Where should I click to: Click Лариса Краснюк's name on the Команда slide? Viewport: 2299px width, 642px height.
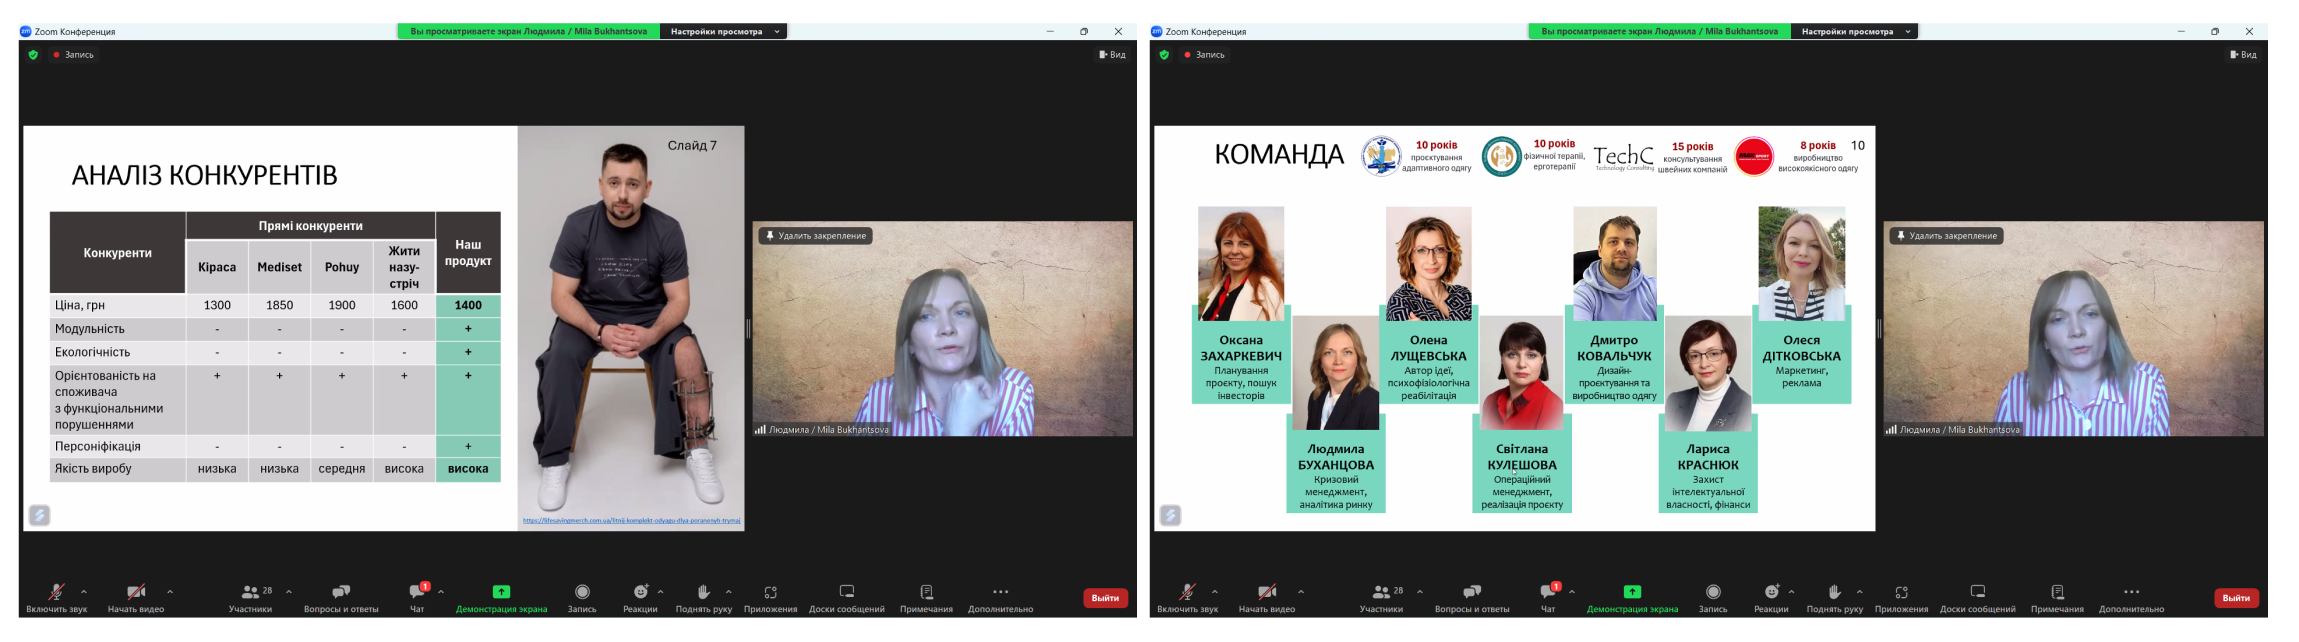click(x=1708, y=457)
